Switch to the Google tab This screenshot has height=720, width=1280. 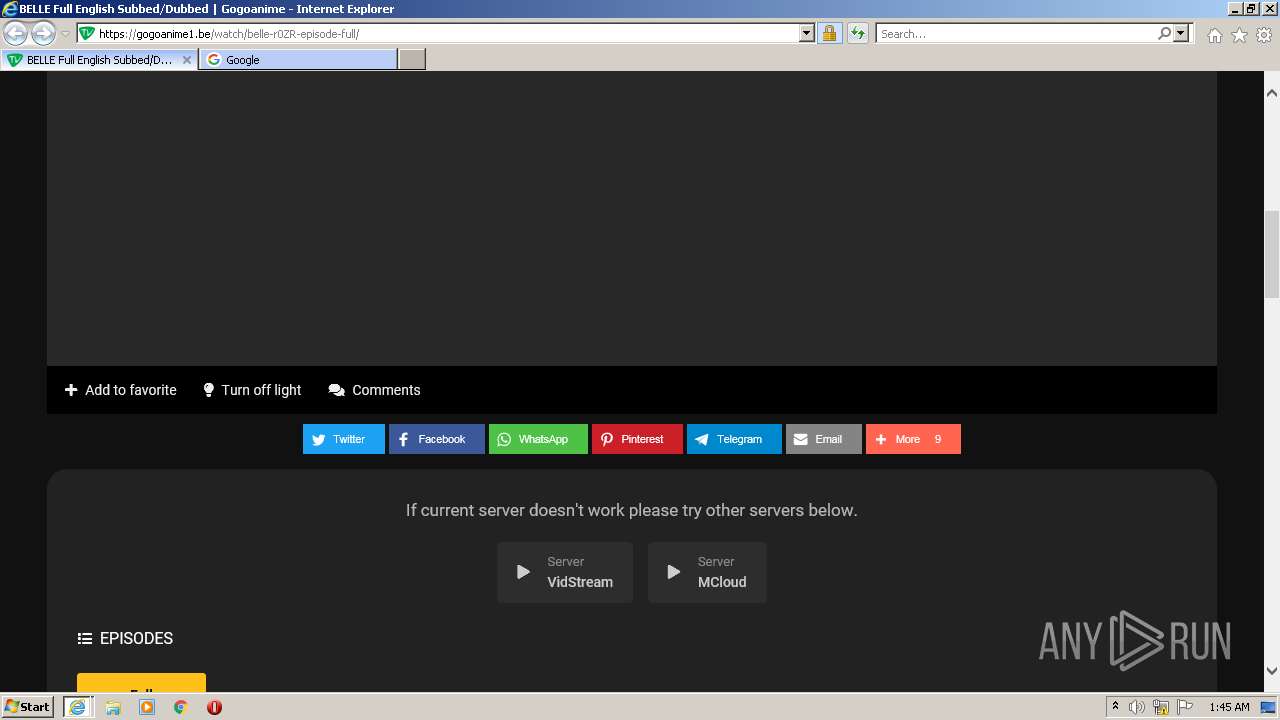pyautogui.click(x=298, y=60)
